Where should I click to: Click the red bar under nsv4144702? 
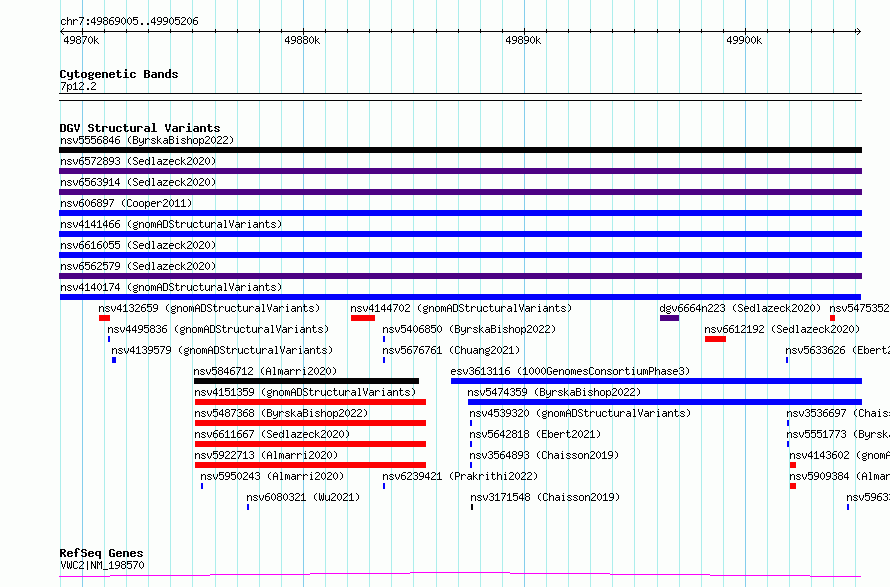[363, 318]
